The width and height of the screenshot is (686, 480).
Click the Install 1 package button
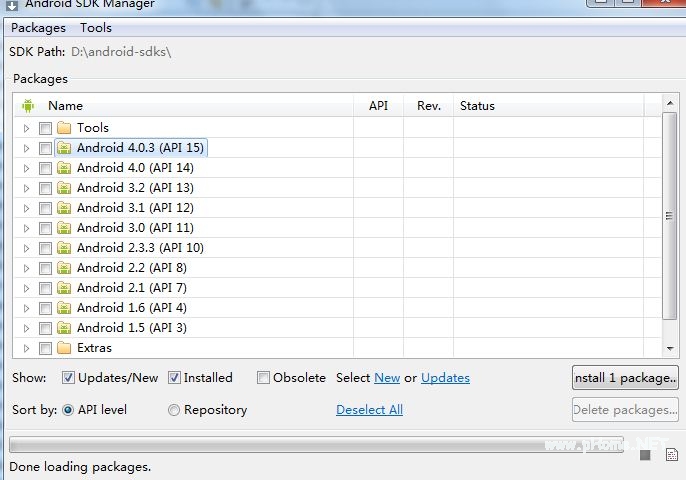coord(625,378)
